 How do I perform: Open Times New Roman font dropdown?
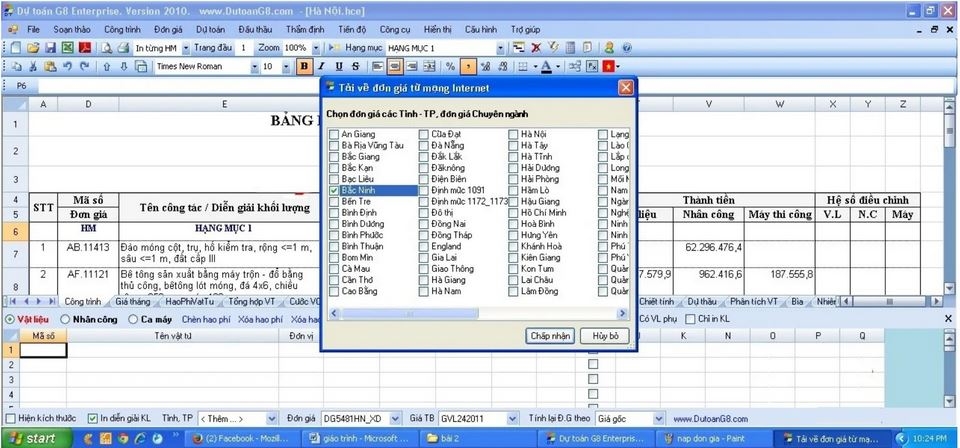pos(255,67)
